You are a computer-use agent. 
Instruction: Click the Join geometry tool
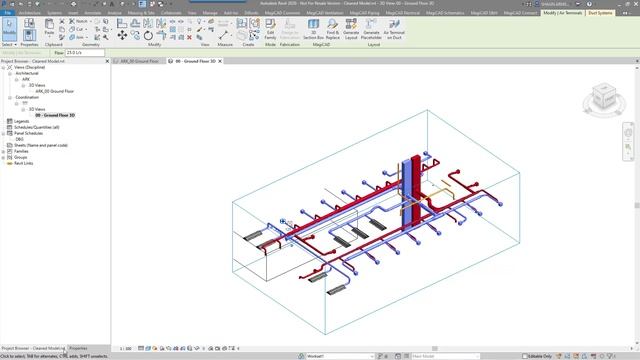[x=78, y=37]
